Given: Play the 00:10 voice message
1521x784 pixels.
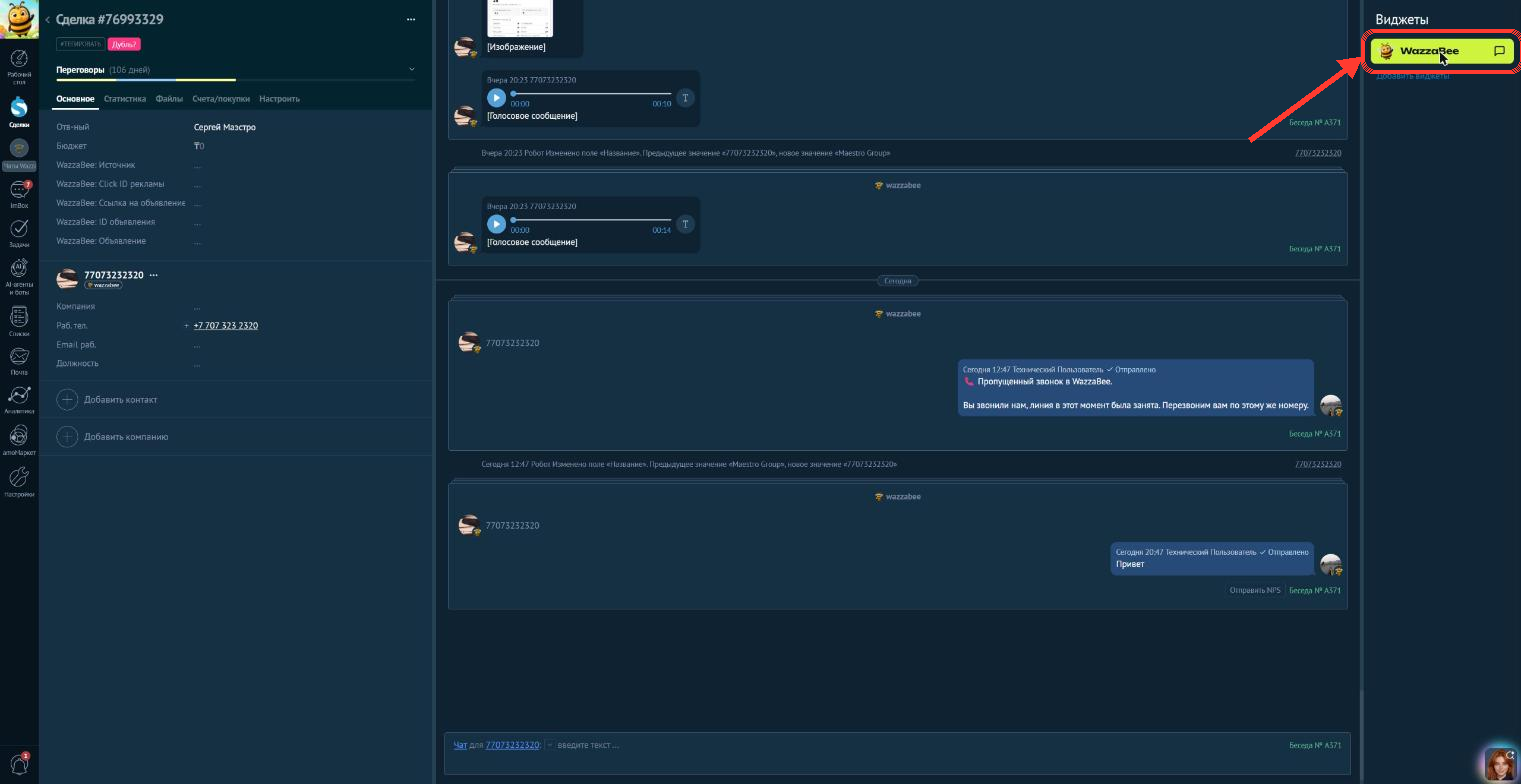Looking at the screenshot, I should click(x=496, y=98).
